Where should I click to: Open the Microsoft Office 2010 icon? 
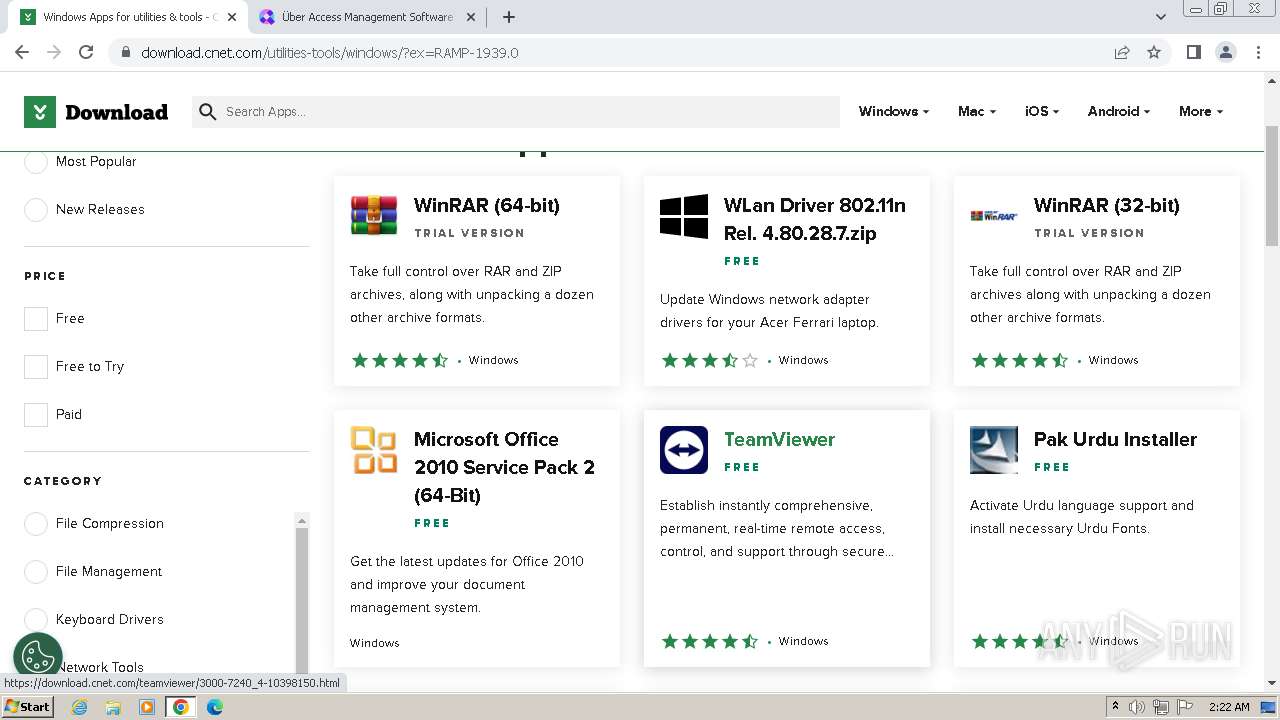click(374, 450)
